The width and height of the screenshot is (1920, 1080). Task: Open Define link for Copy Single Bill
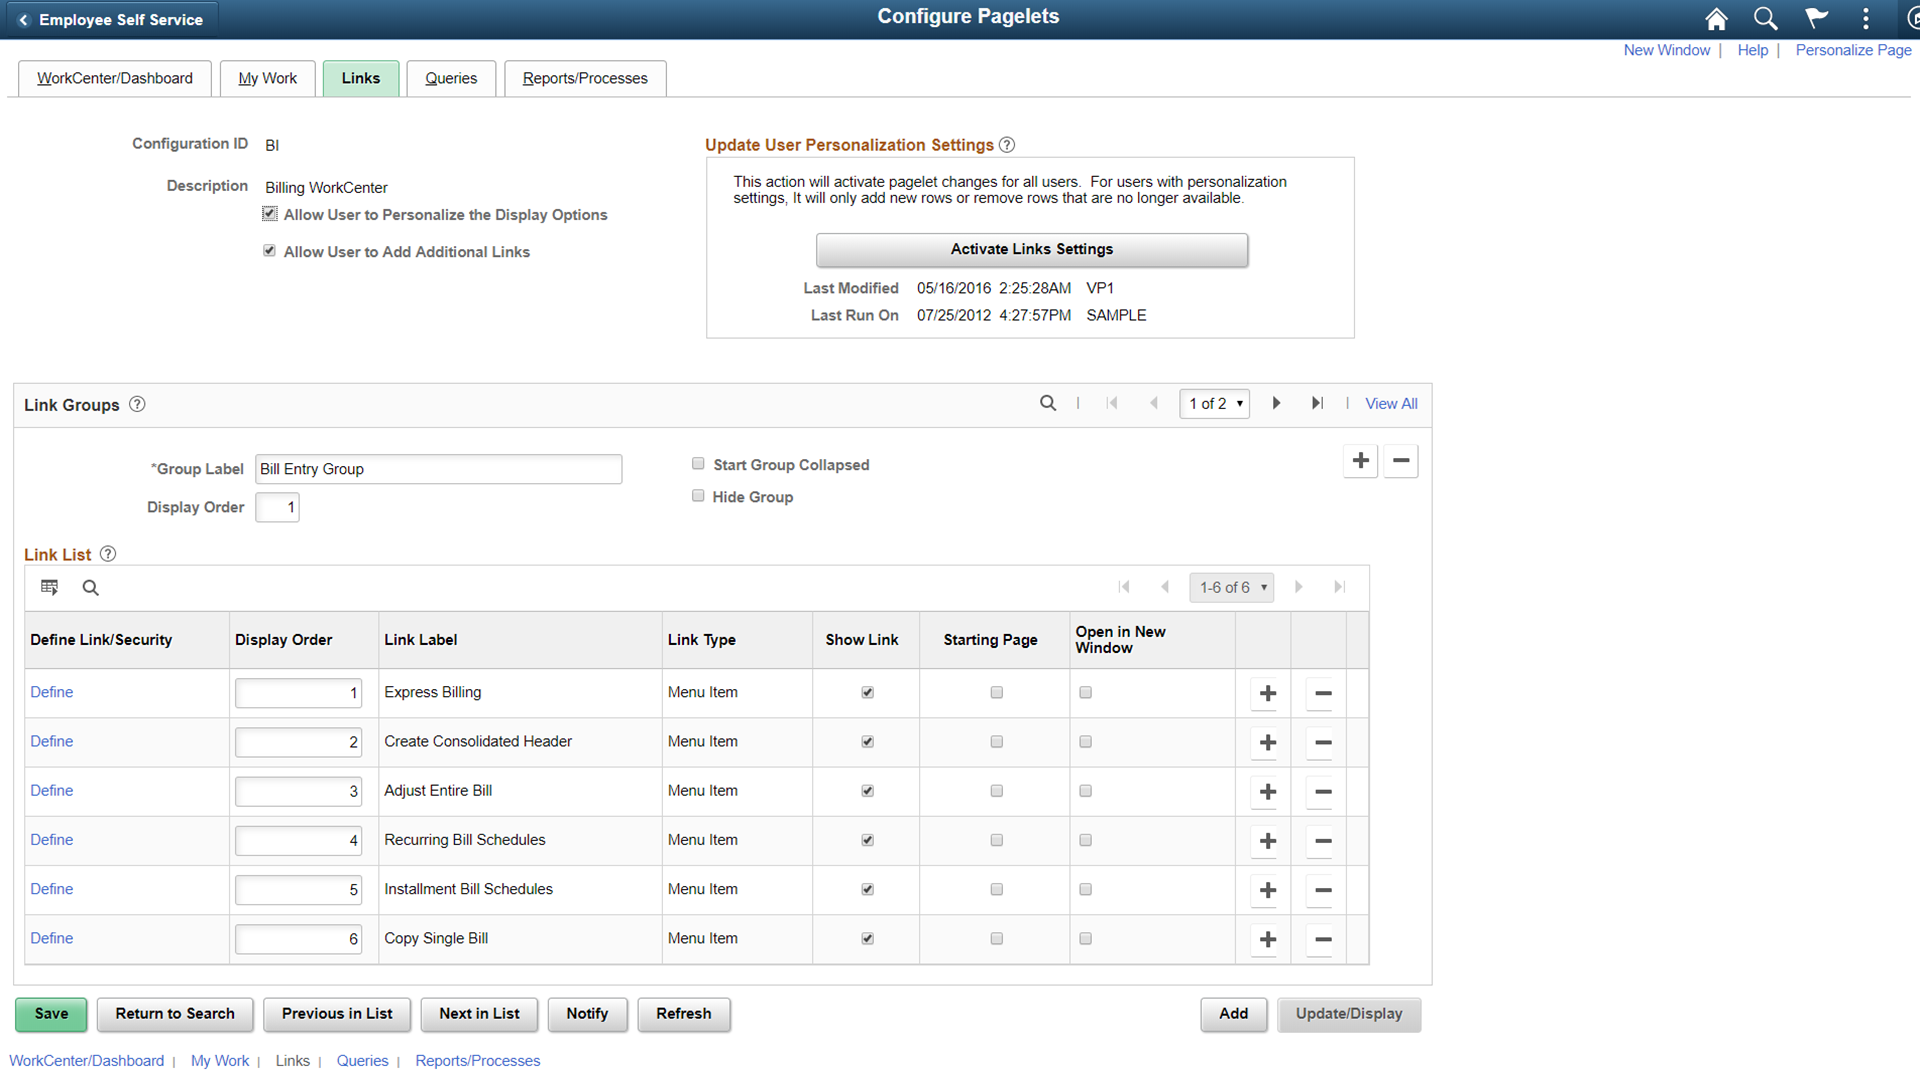click(x=51, y=938)
